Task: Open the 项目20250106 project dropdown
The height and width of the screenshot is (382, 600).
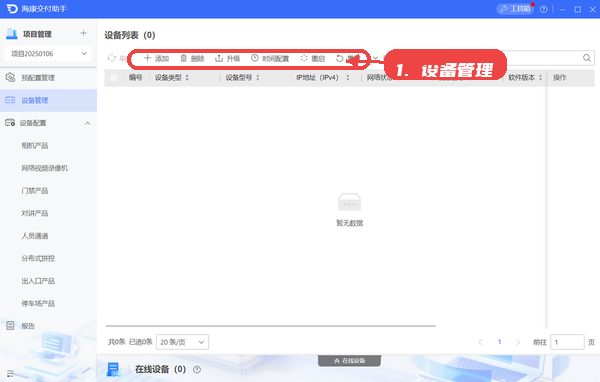Action: [49, 54]
